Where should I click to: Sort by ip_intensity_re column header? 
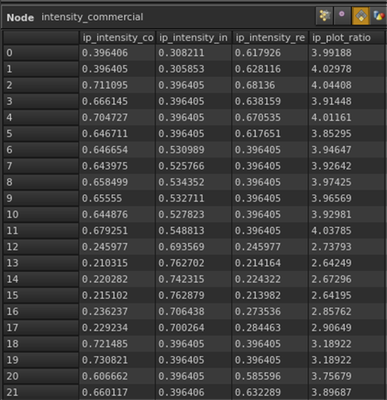(x=270, y=38)
